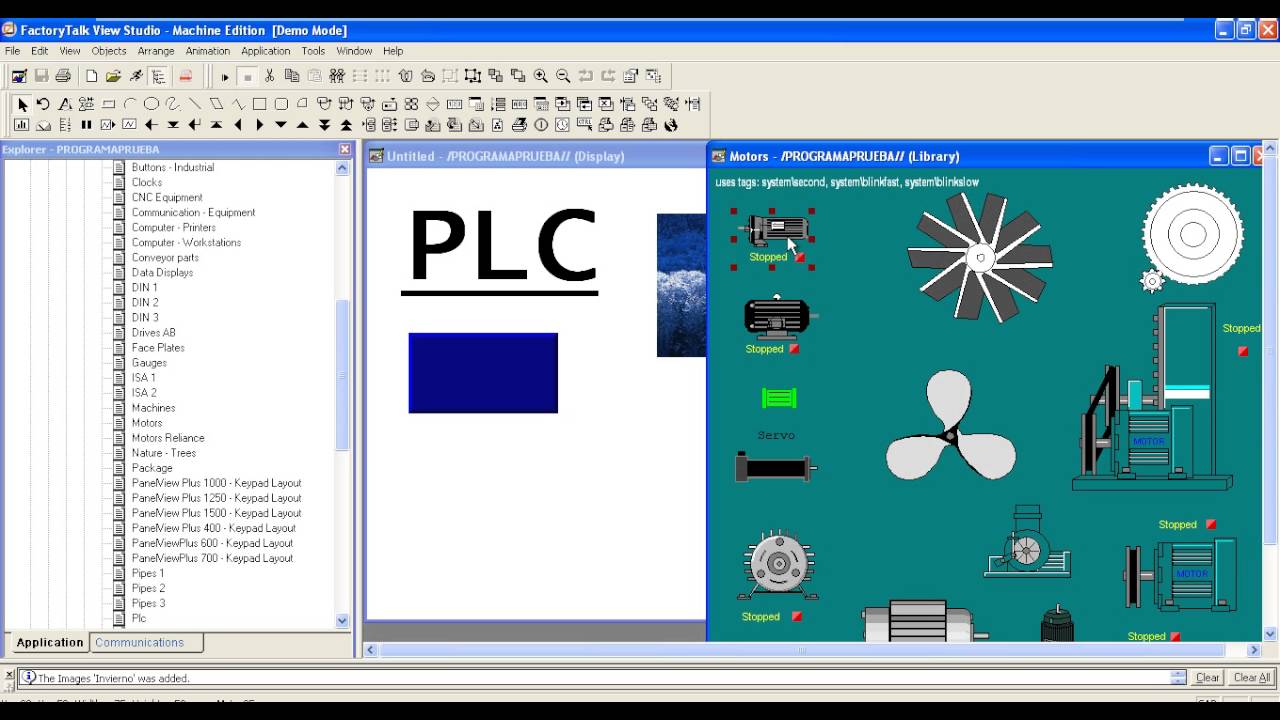Open the File menu

point(12,51)
